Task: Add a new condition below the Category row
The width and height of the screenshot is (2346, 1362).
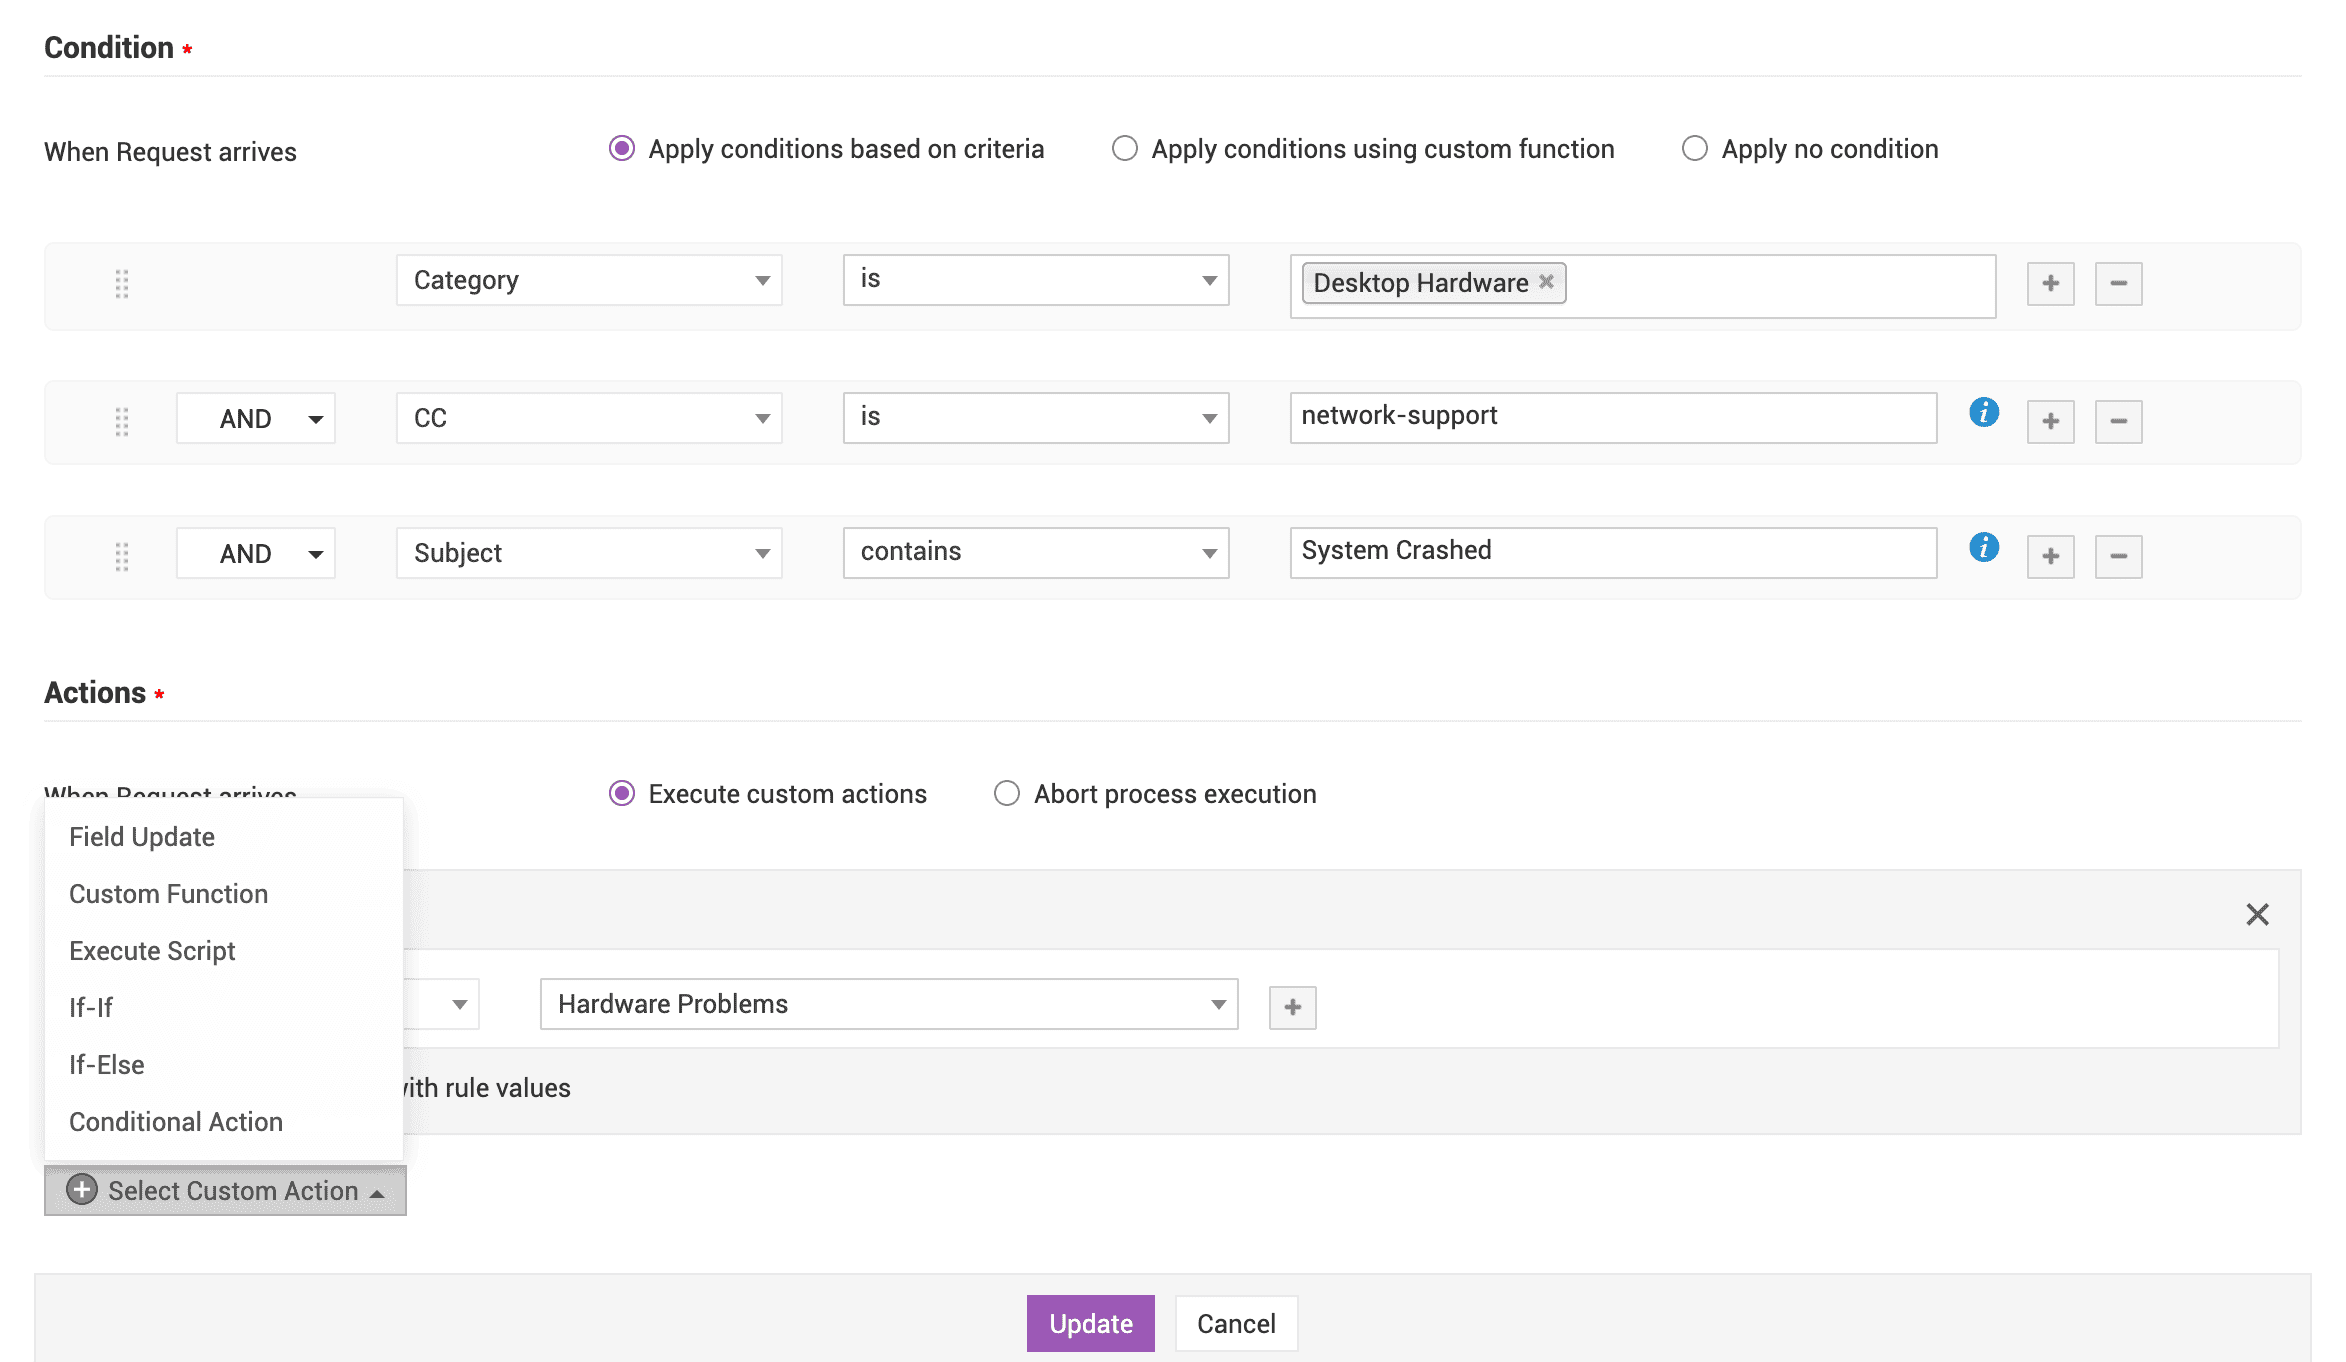Action: tap(2050, 283)
